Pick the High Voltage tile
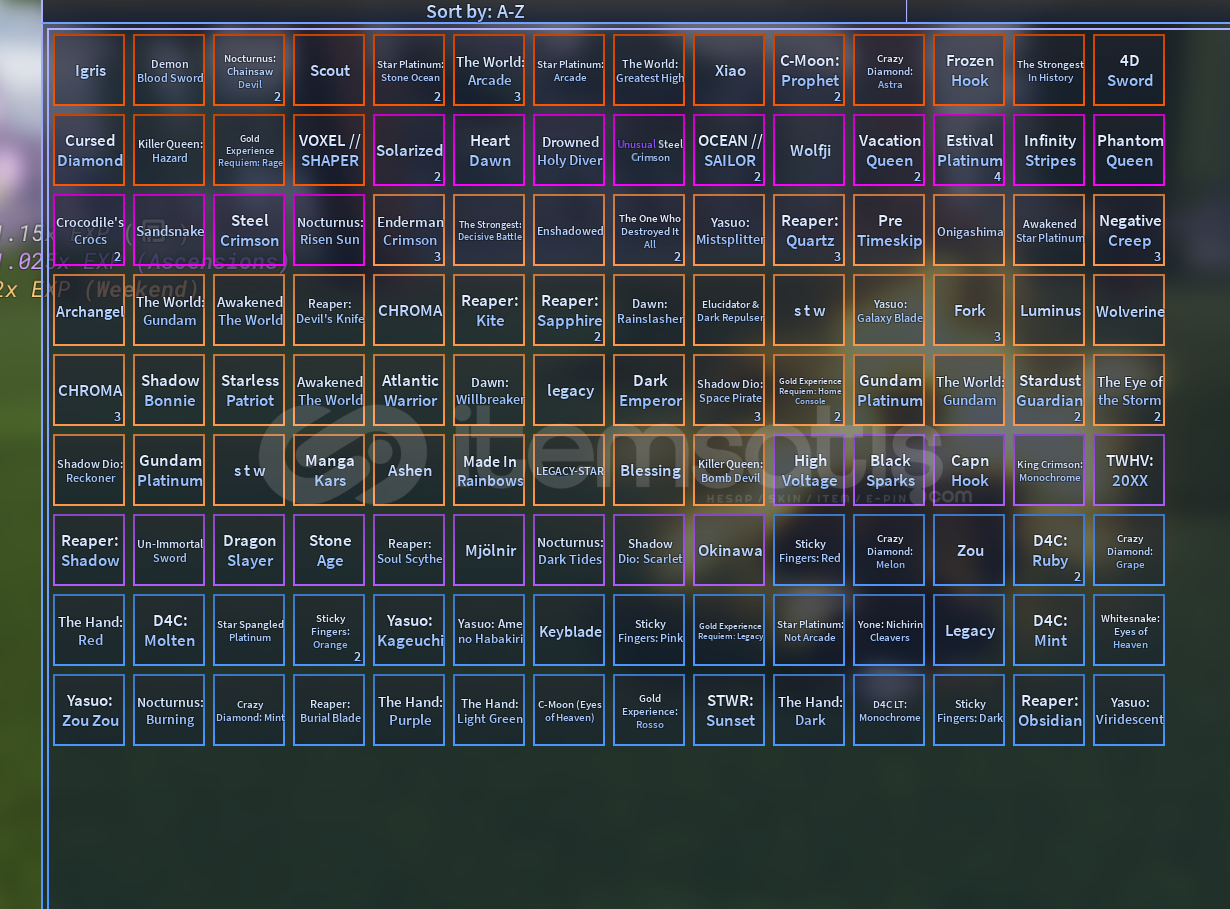The height and width of the screenshot is (909, 1230). point(810,471)
